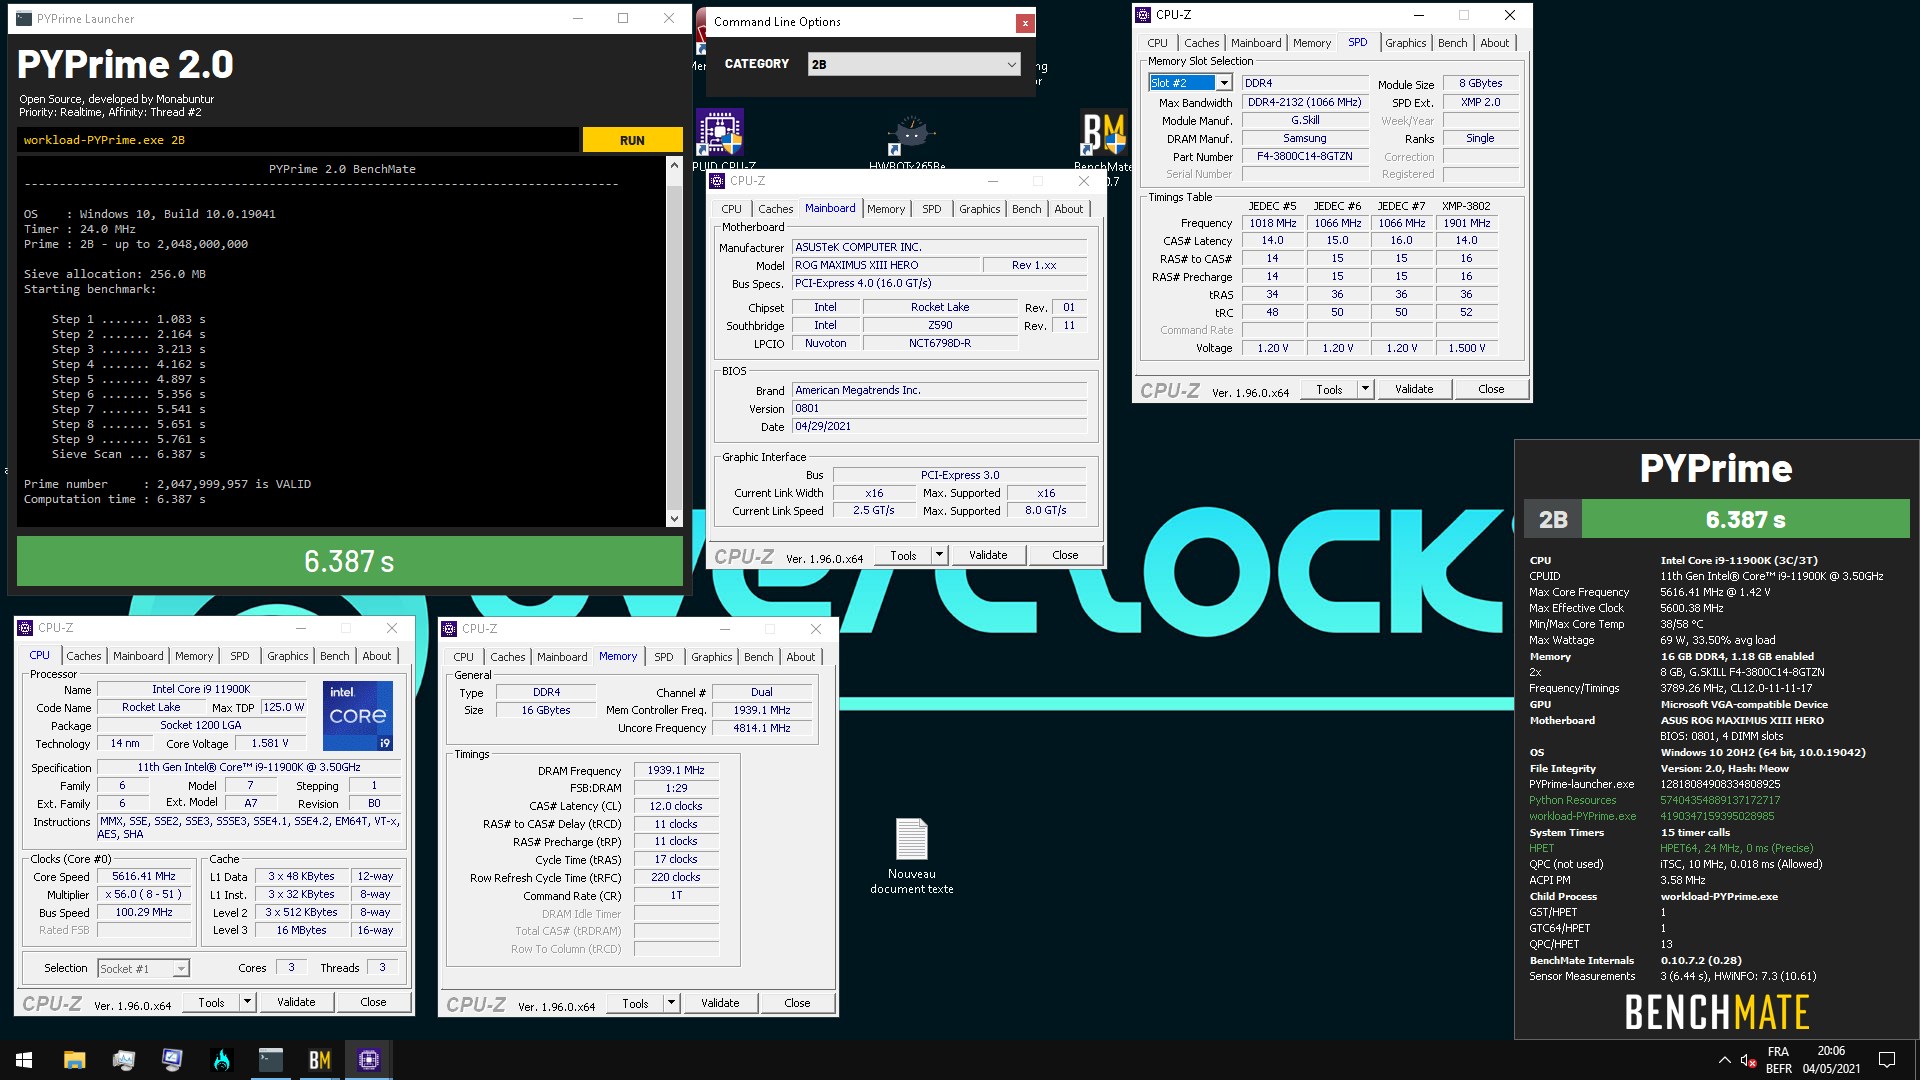Screen dimensions: 1920x1080
Task: Click Validate in CPU tab window
Action: tap(296, 1002)
